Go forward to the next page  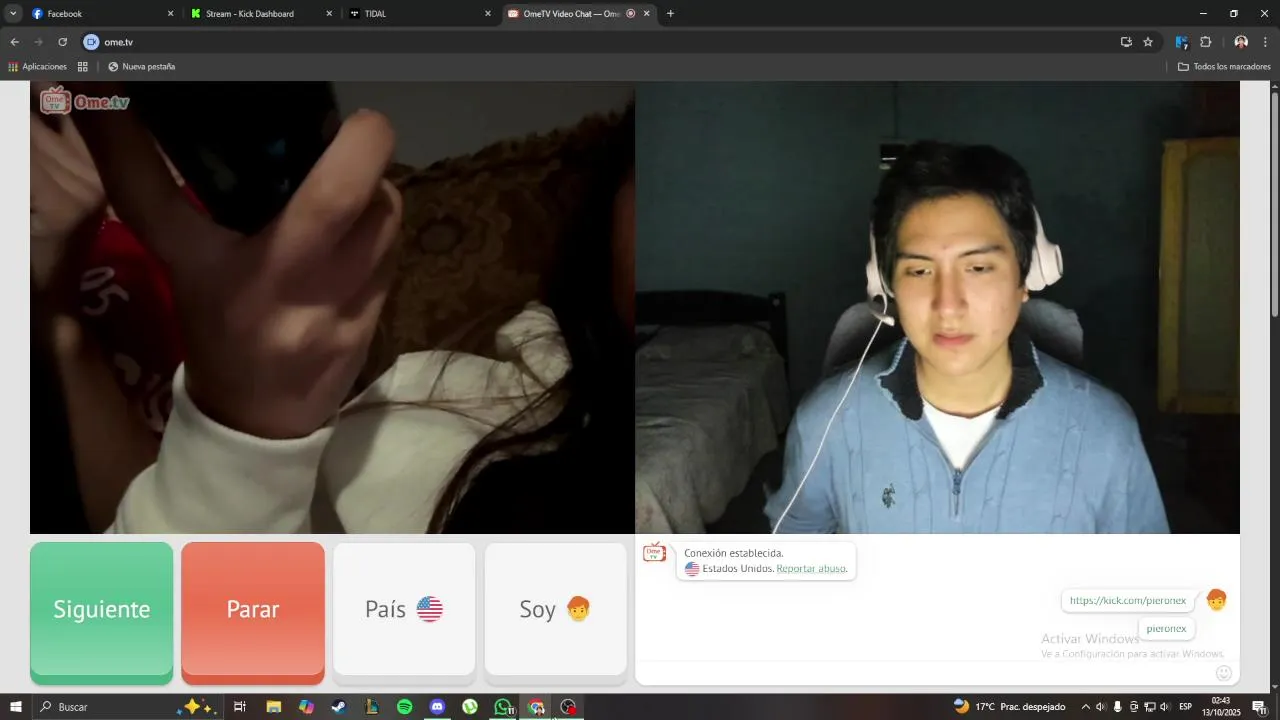tap(39, 42)
